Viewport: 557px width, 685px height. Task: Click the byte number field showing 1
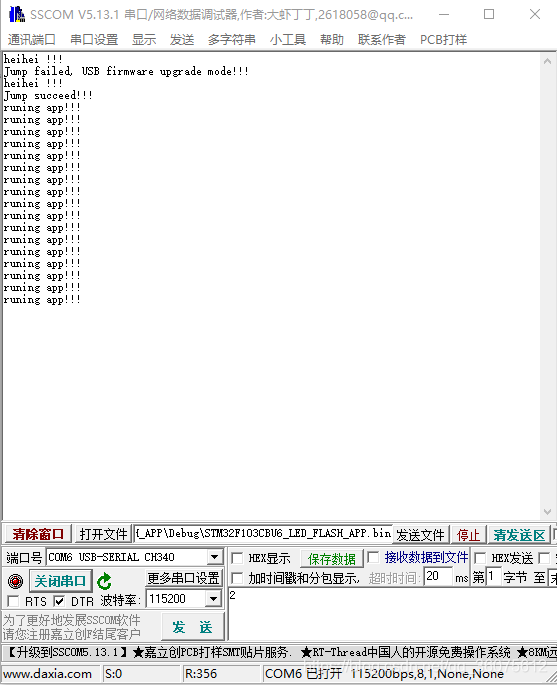pos(493,576)
